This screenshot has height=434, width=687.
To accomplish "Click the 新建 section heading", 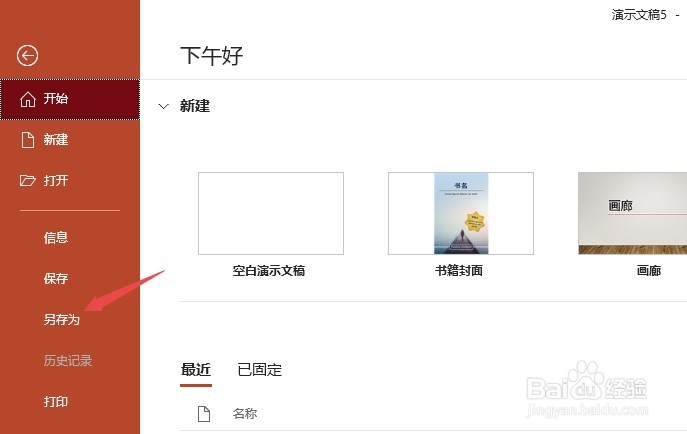I will [x=195, y=106].
